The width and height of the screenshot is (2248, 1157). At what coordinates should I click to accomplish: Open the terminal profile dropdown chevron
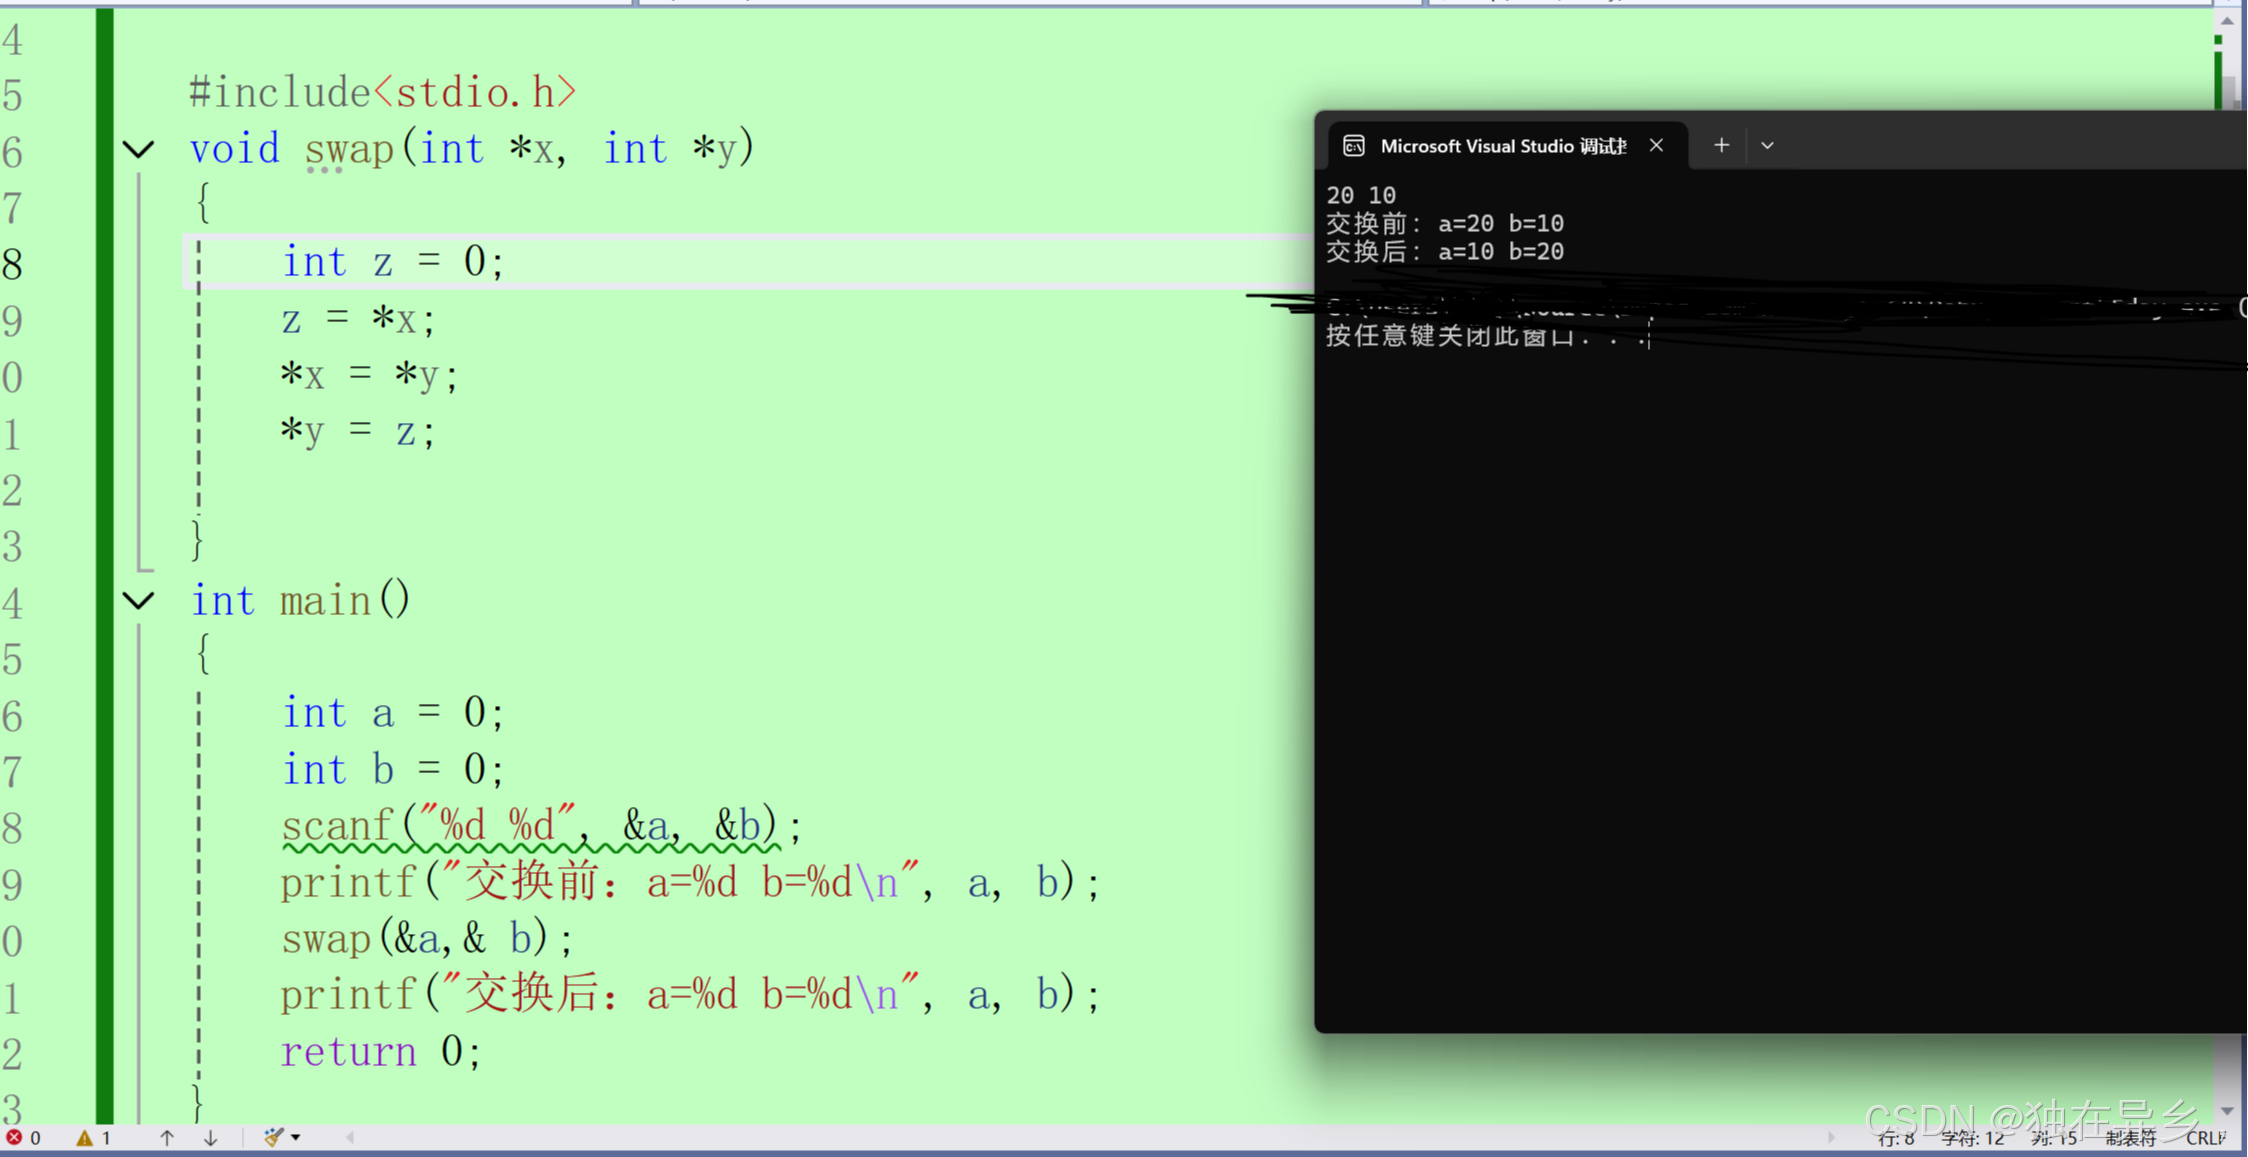click(1767, 146)
